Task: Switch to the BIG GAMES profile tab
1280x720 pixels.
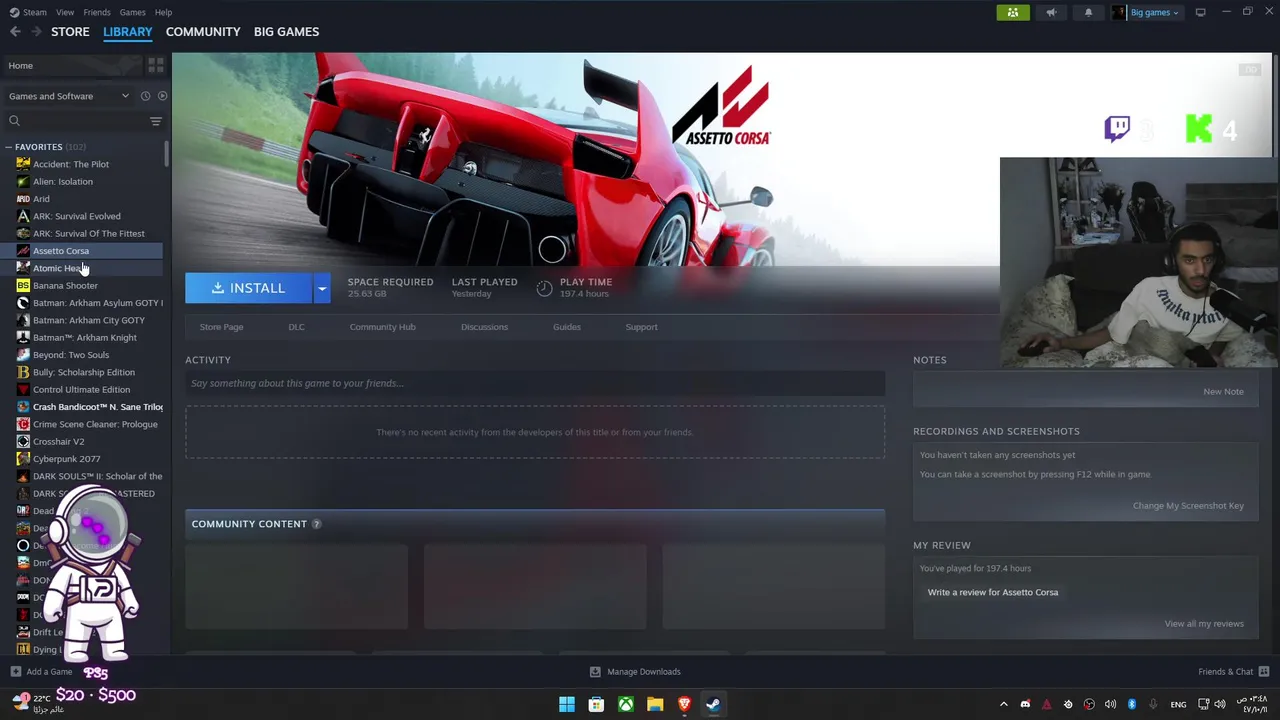Action: 286,32
